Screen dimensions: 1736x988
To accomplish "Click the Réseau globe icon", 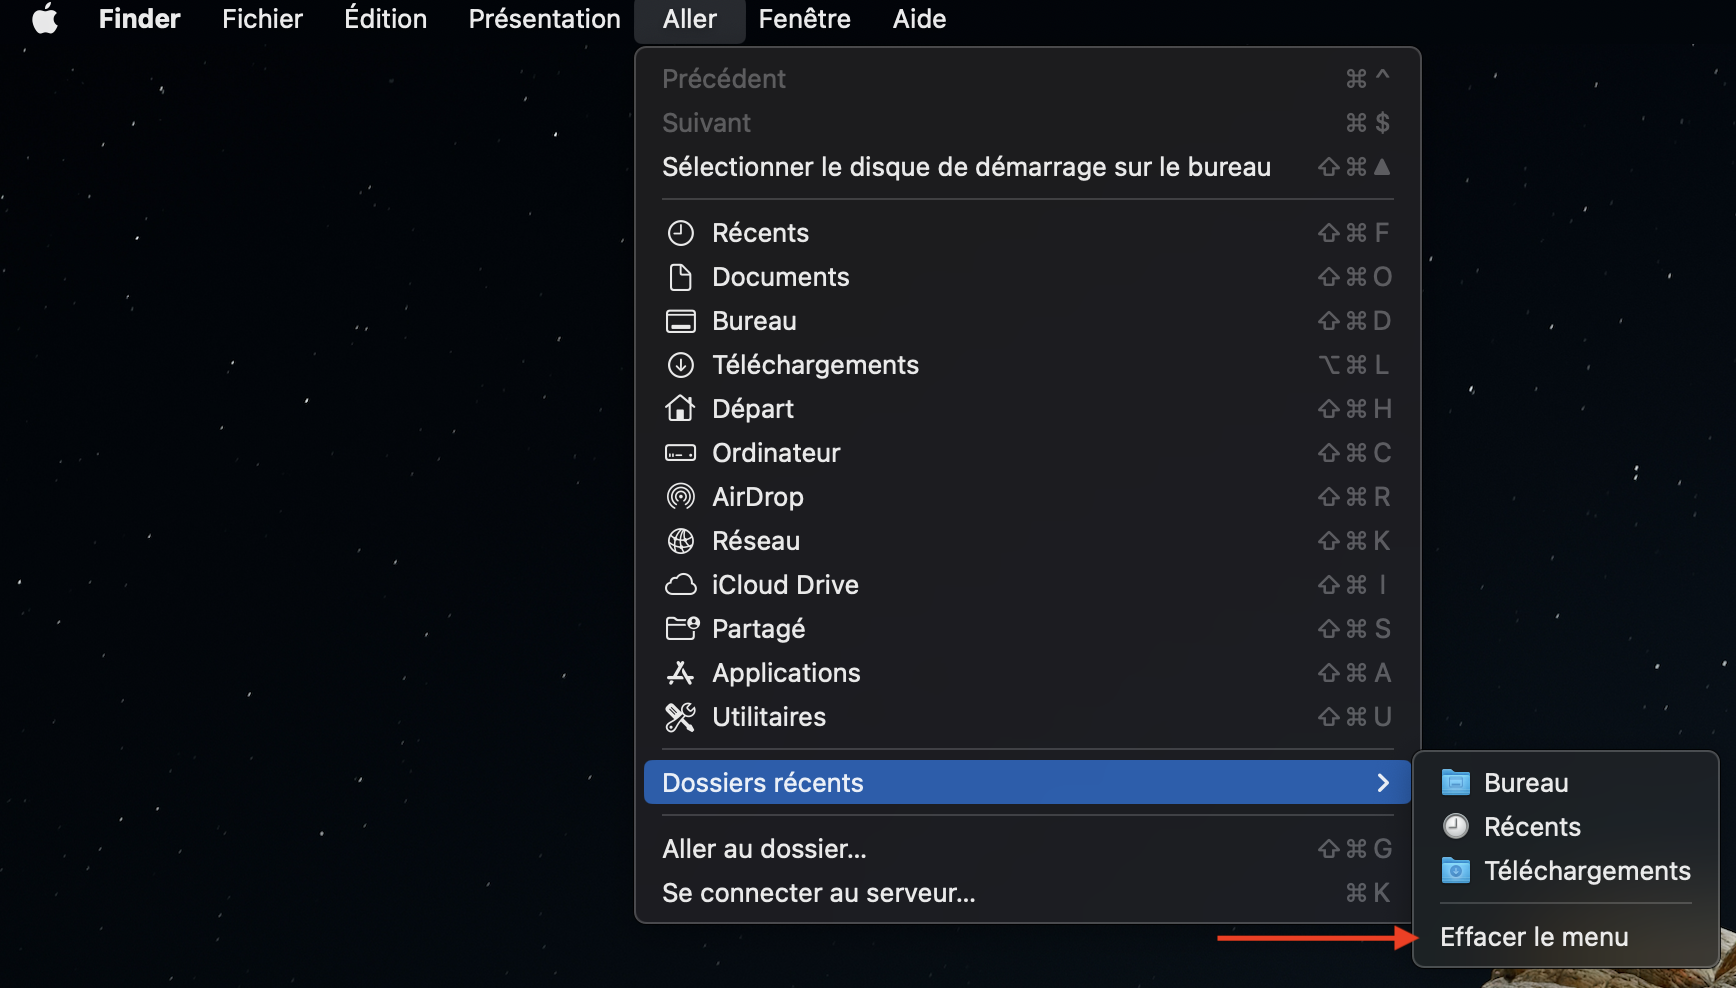I will pos(680,541).
